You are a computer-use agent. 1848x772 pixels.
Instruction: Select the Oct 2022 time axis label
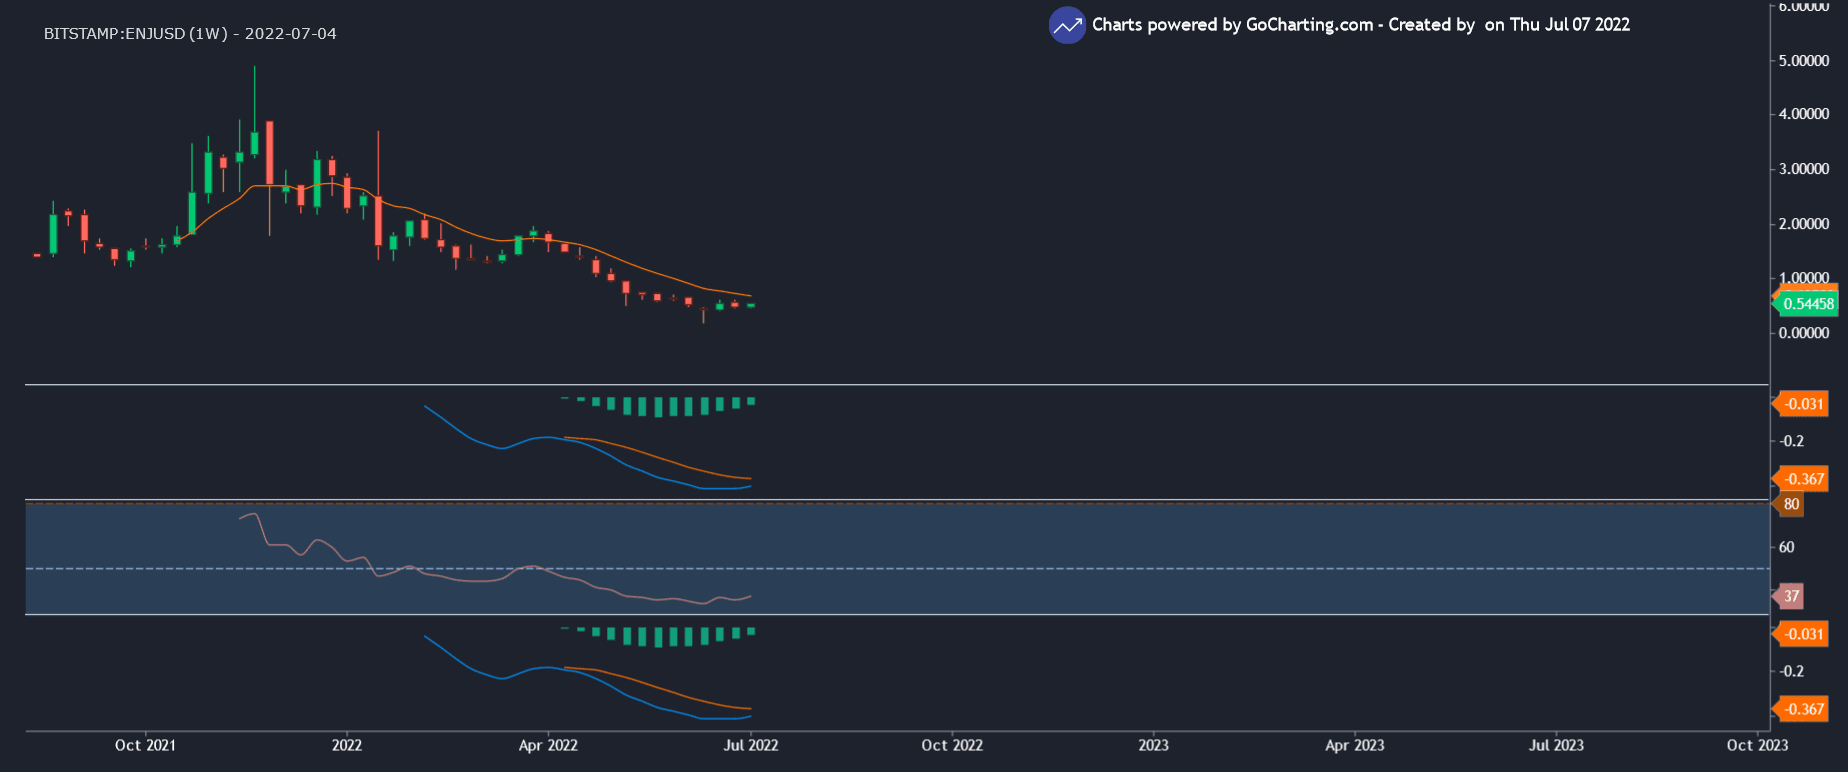(952, 745)
